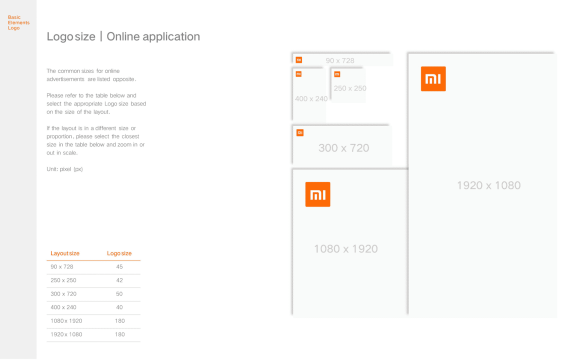570x360 pixels.
Task: Select the '400 x 240' table cell
Action: (63, 307)
